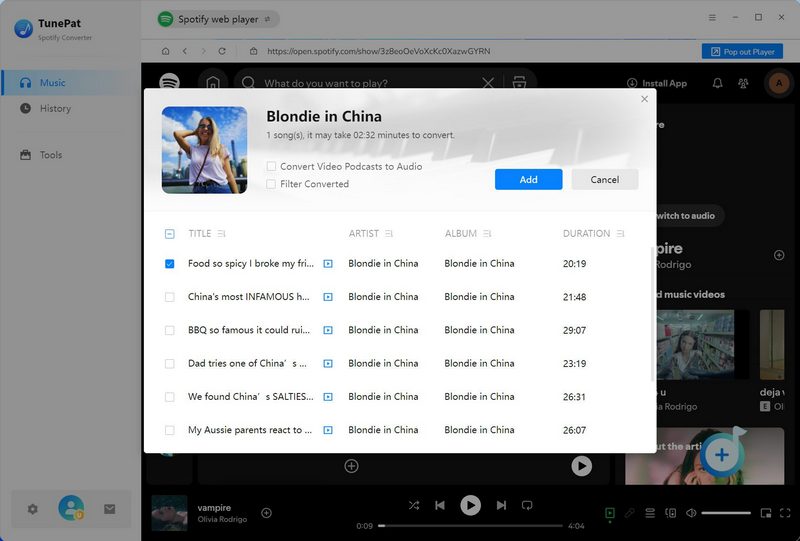The image size is (800, 541).
Task: Open the TITLE column sort menu
Action: (x=221, y=234)
